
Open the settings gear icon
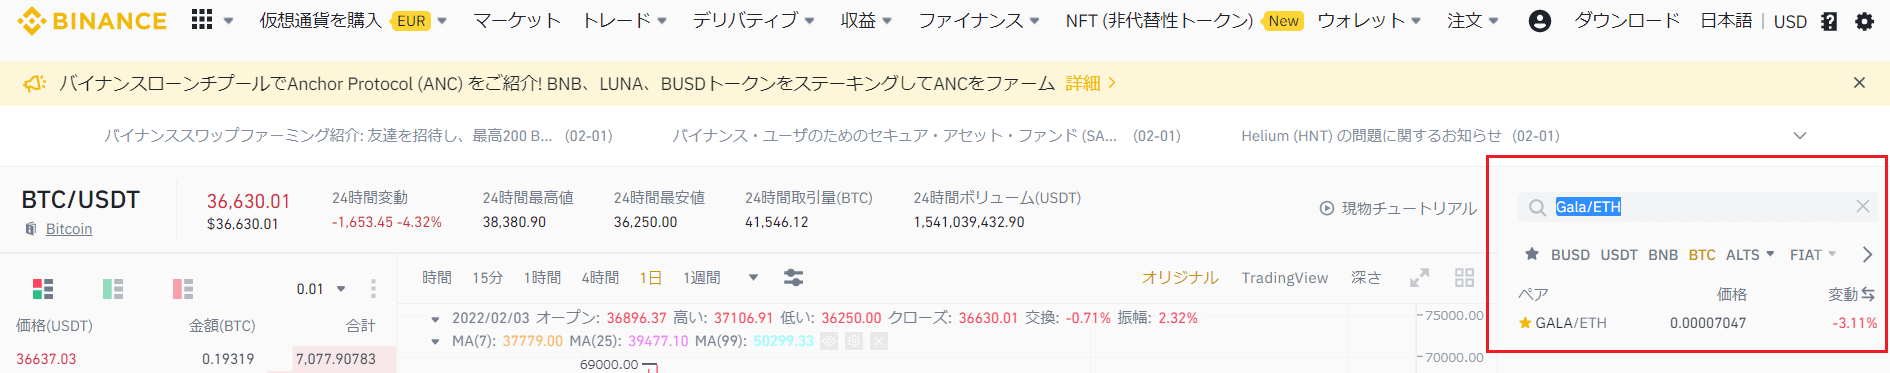[1864, 21]
